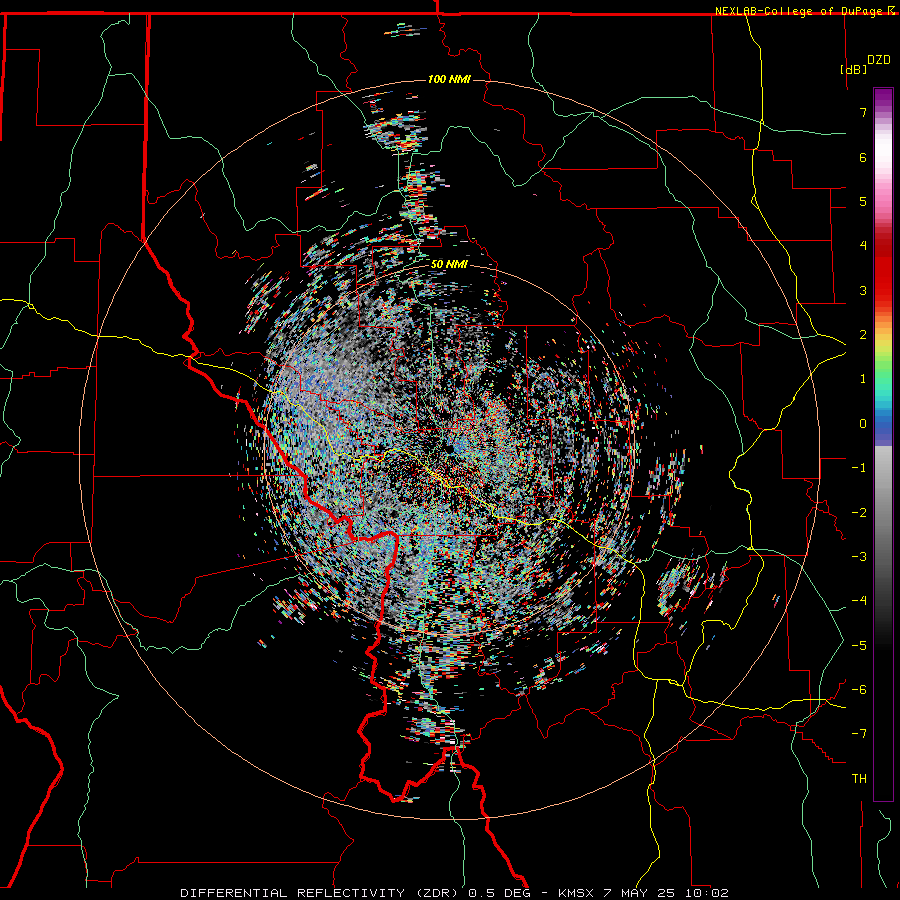Viewport: 900px width, 900px height.
Task: Click the 2 value on the color scale
Action: [x=863, y=335]
